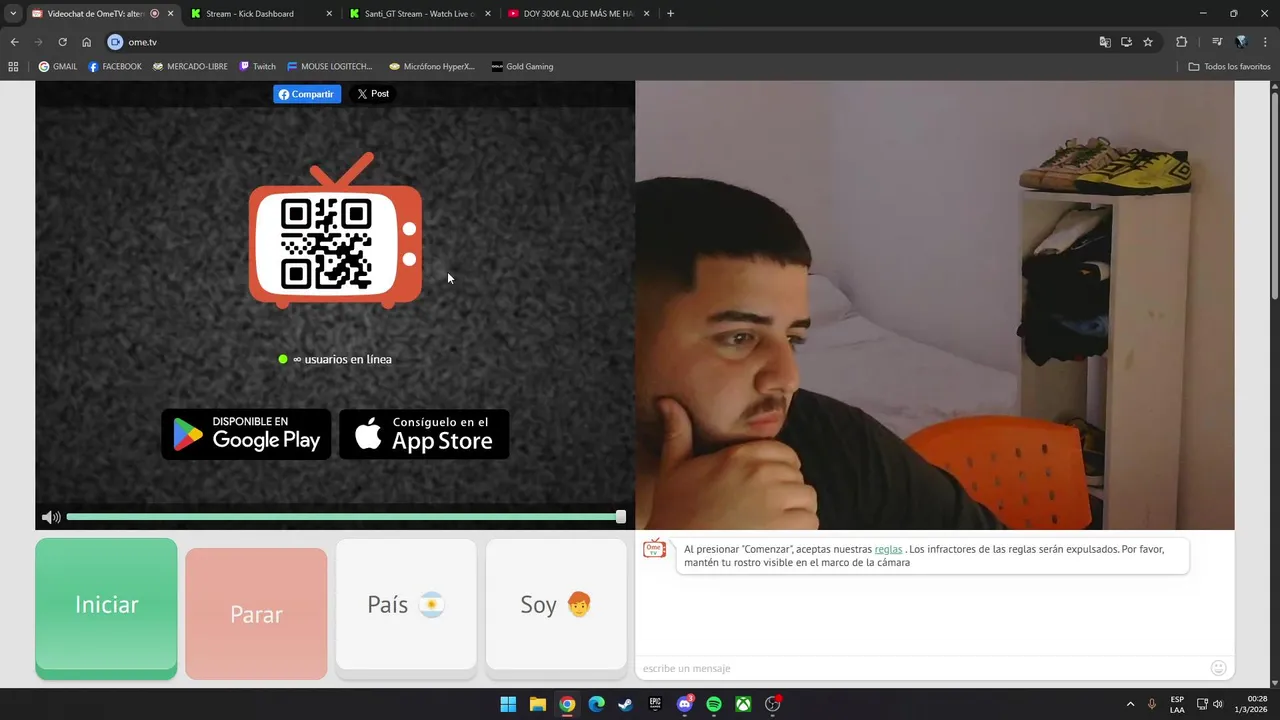Screen dimensions: 1280x720
Task: Click the local webcam video preview
Action: point(934,305)
